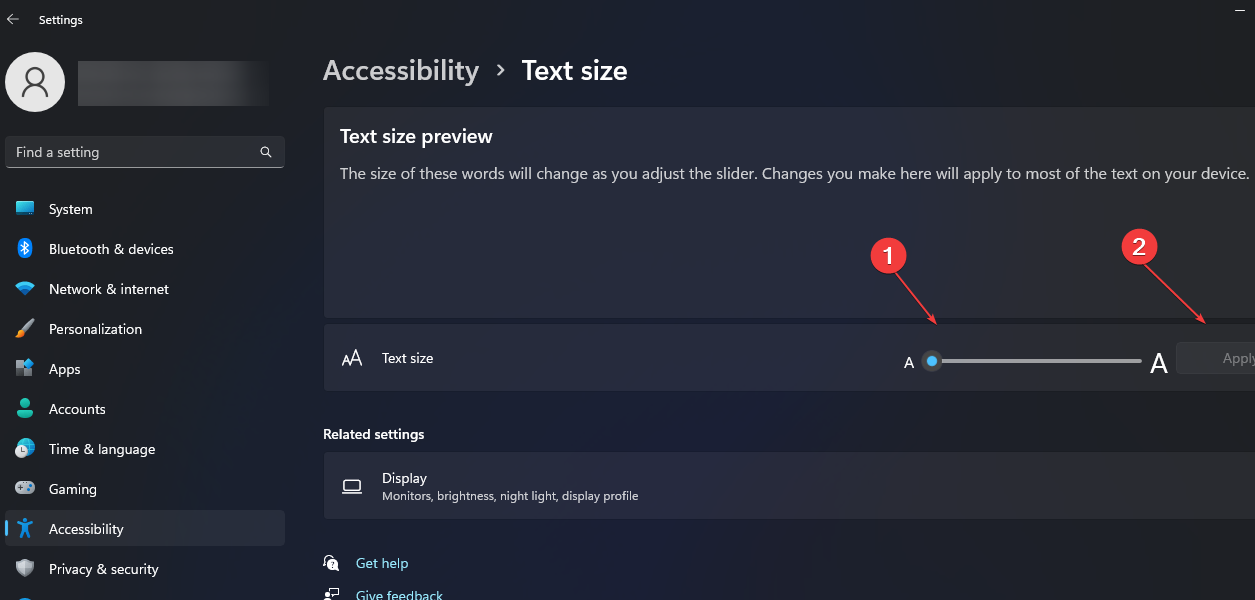This screenshot has height=600, width=1255.
Task: Select the Gaming controller icon
Action: pyautogui.click(x=25, y=489)
